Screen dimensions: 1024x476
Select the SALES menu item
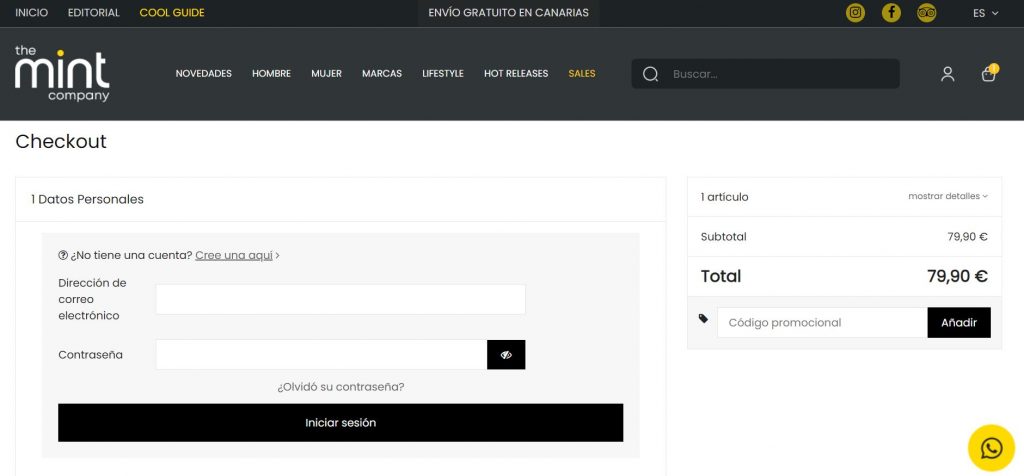[x=581, y=74]
